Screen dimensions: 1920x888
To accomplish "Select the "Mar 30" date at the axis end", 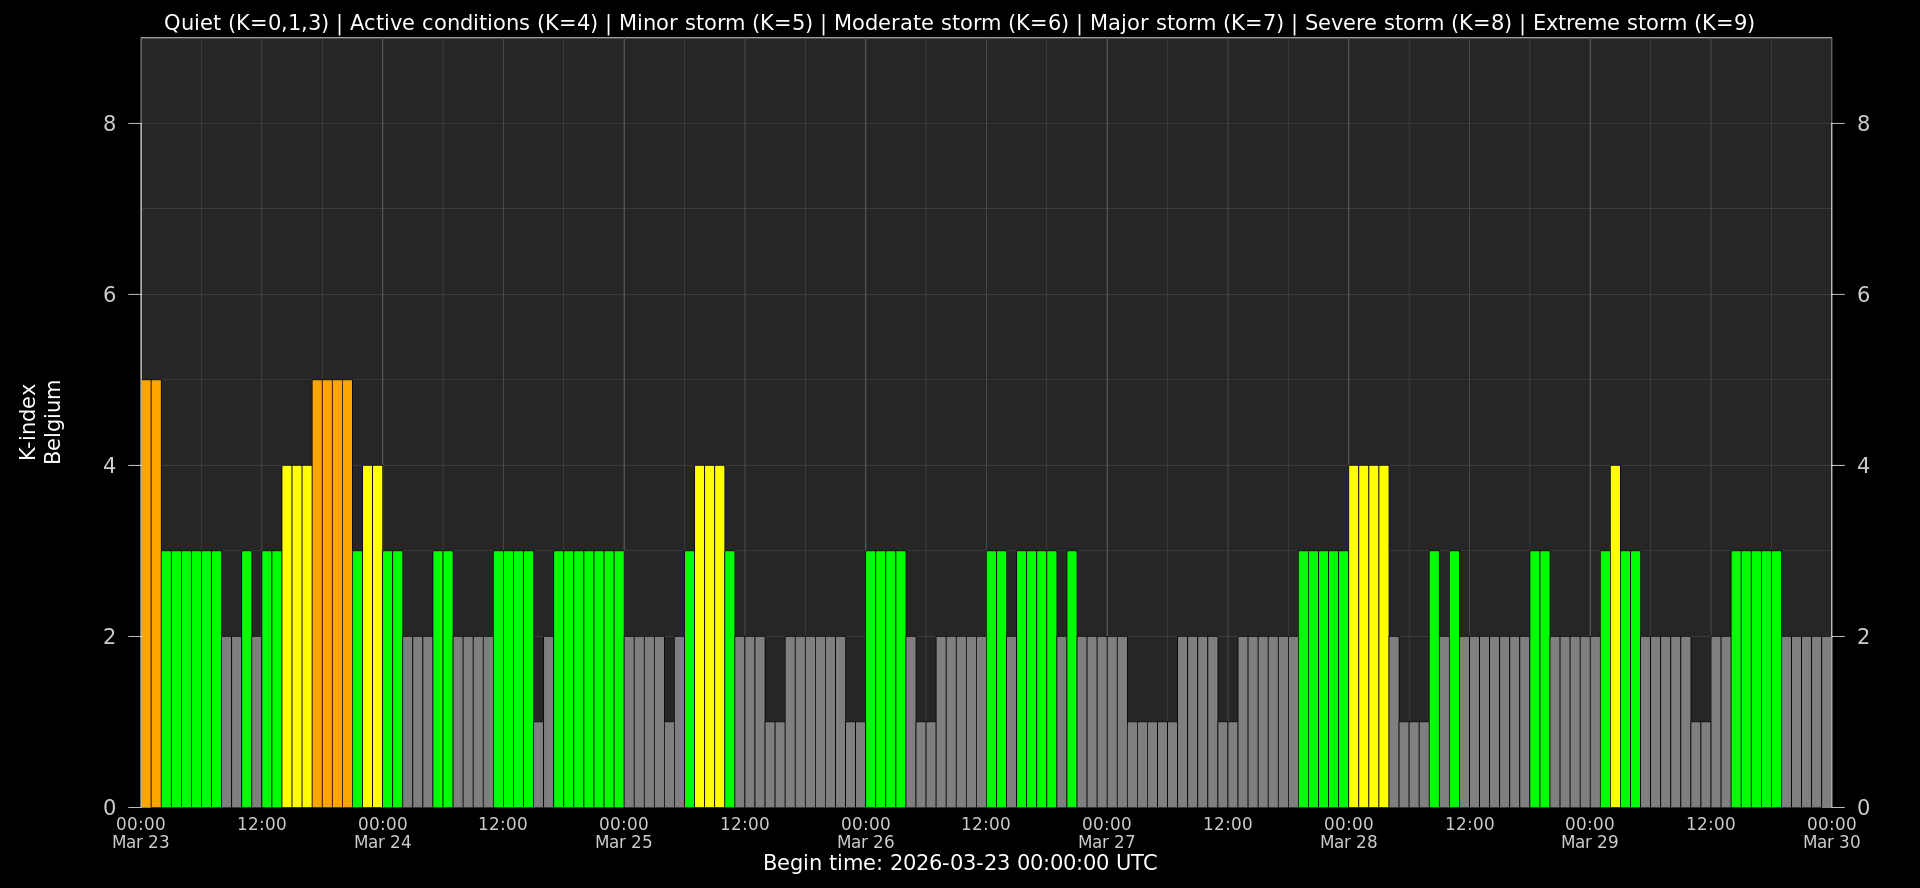I will [1831, 842].
